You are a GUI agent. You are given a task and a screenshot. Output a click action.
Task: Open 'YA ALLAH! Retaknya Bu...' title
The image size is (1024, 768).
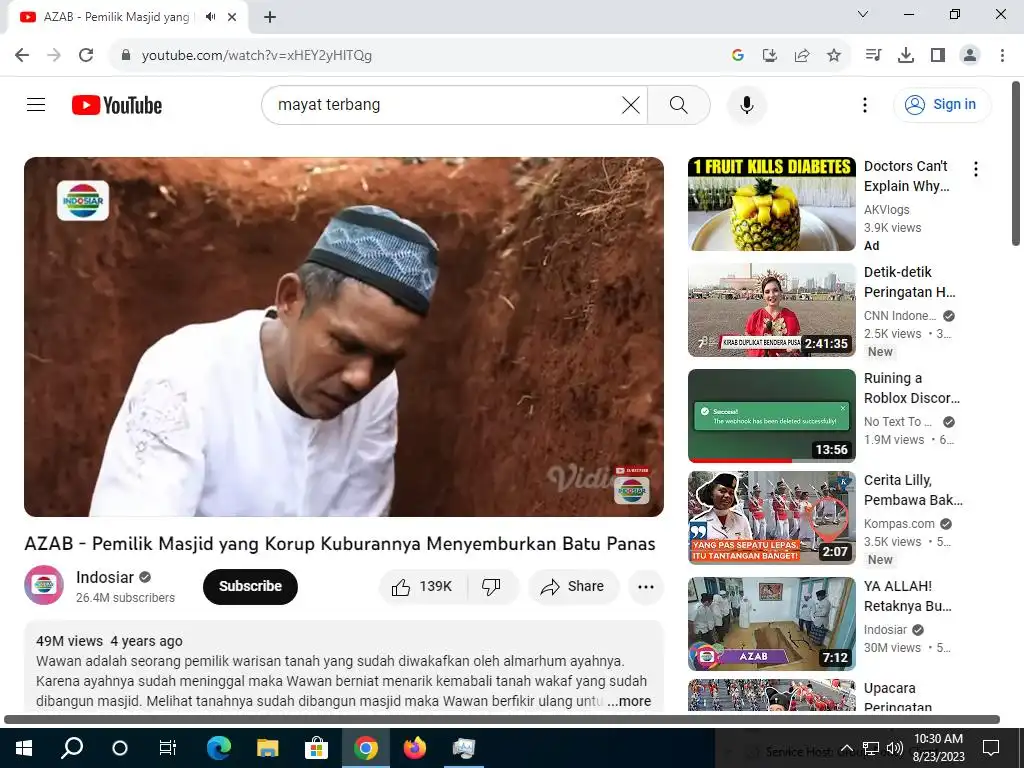(908, 596)
